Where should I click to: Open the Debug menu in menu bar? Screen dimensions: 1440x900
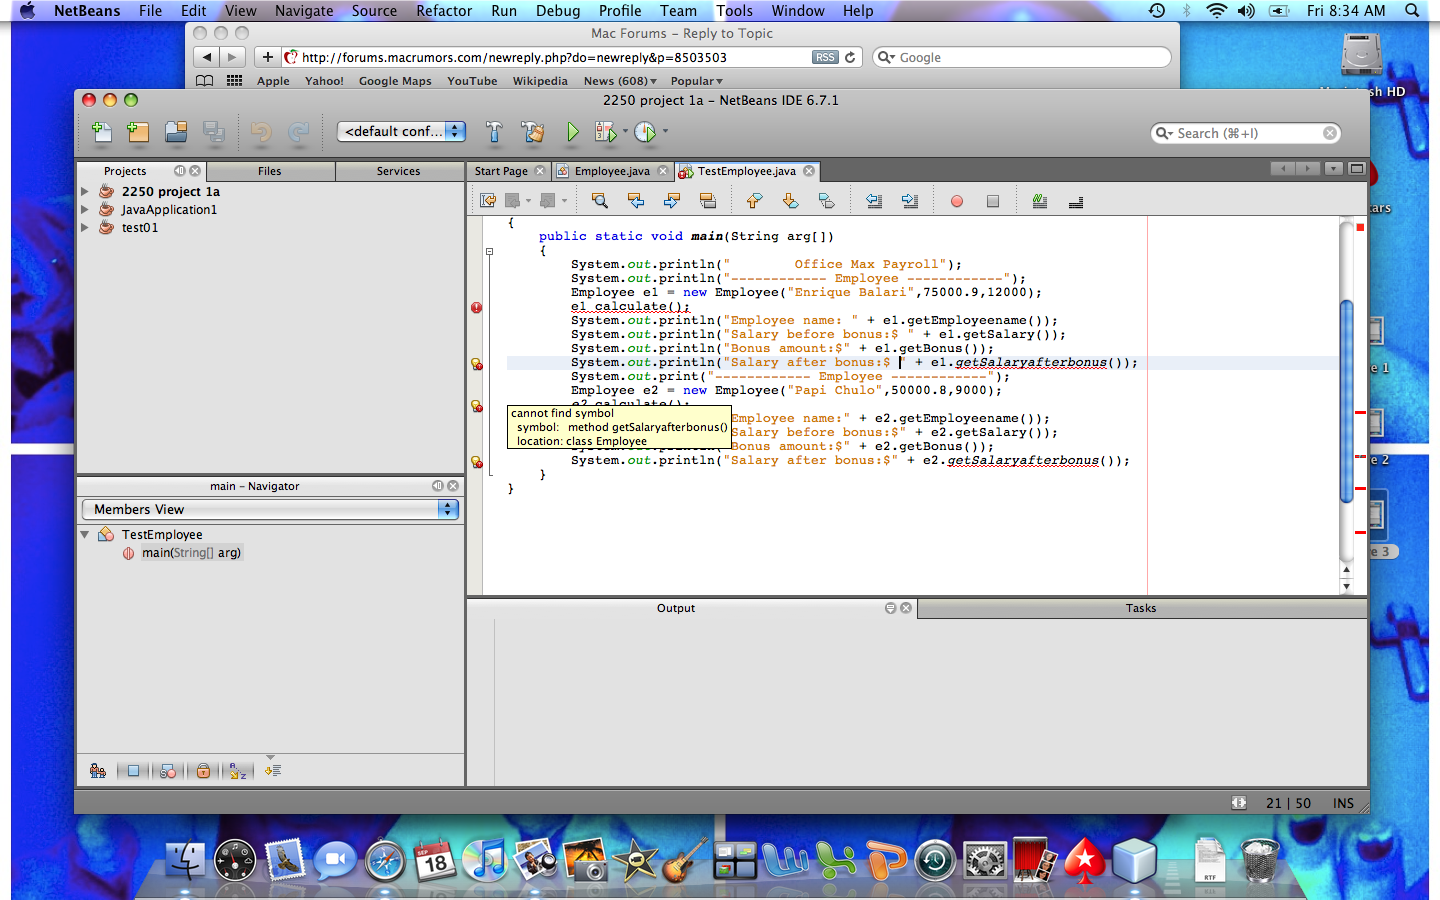point(558,11)
